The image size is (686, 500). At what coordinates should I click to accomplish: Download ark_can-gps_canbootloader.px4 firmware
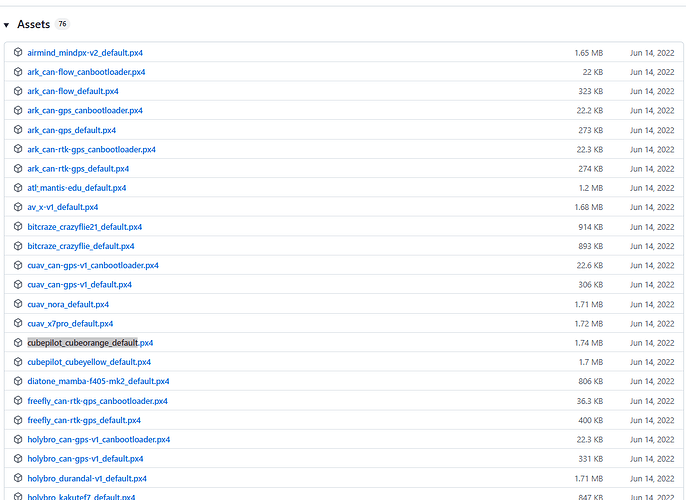point(85,110)
